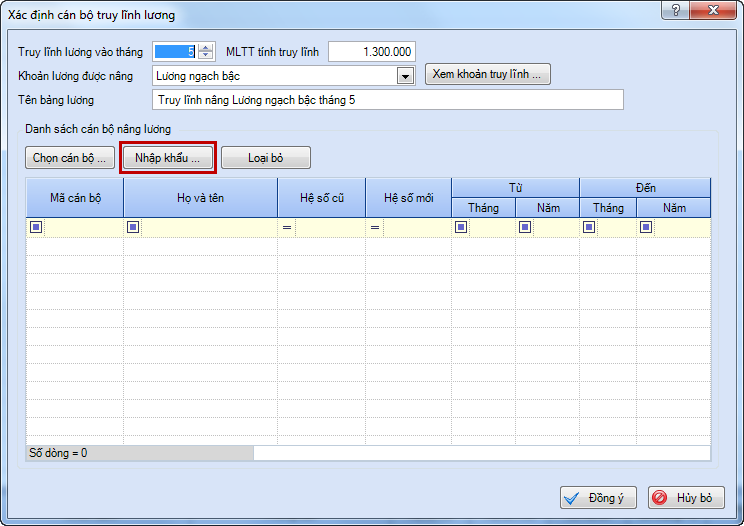
Task: Click the Số dòng = 0 status text
Action: coord(58,453)
